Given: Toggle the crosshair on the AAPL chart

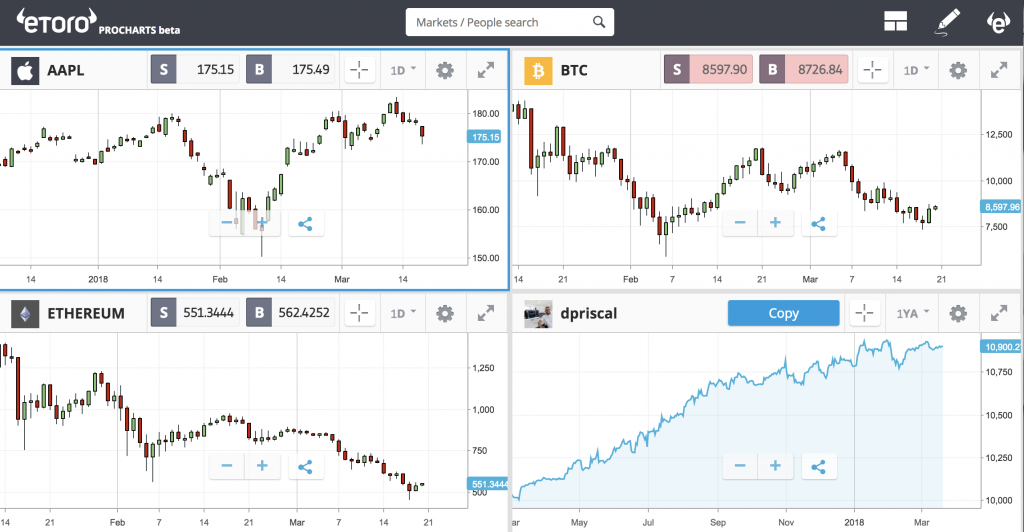Looking at the screenshot, I should pos(359,70).
